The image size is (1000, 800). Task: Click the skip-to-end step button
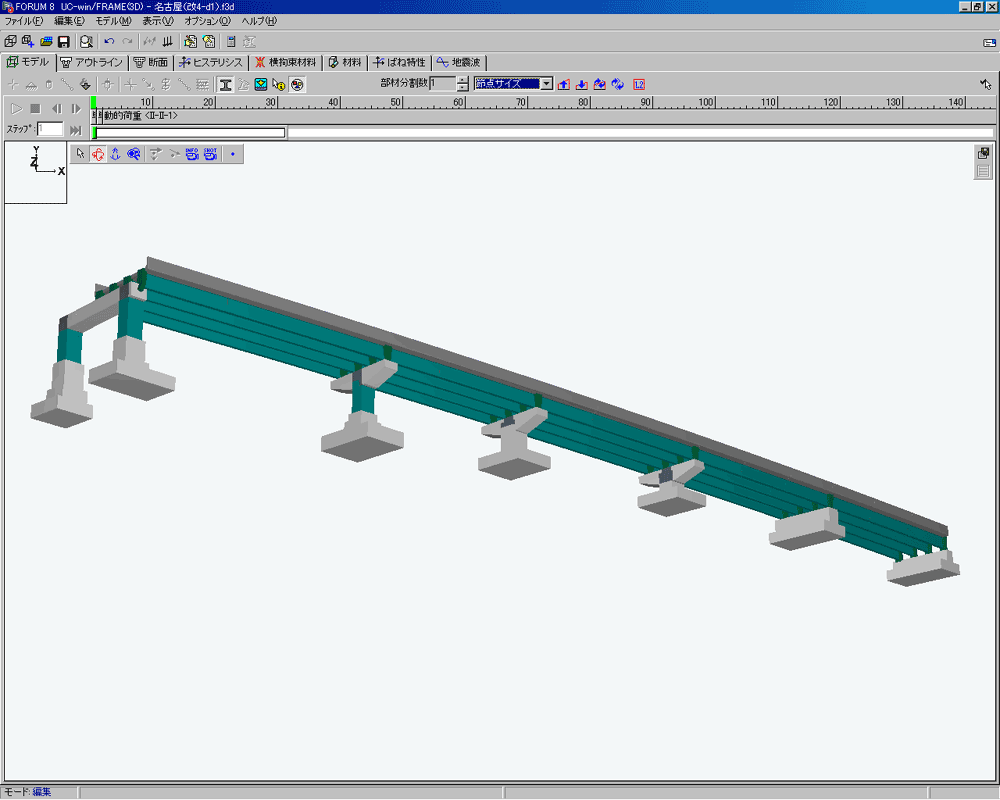click(75, 129)
